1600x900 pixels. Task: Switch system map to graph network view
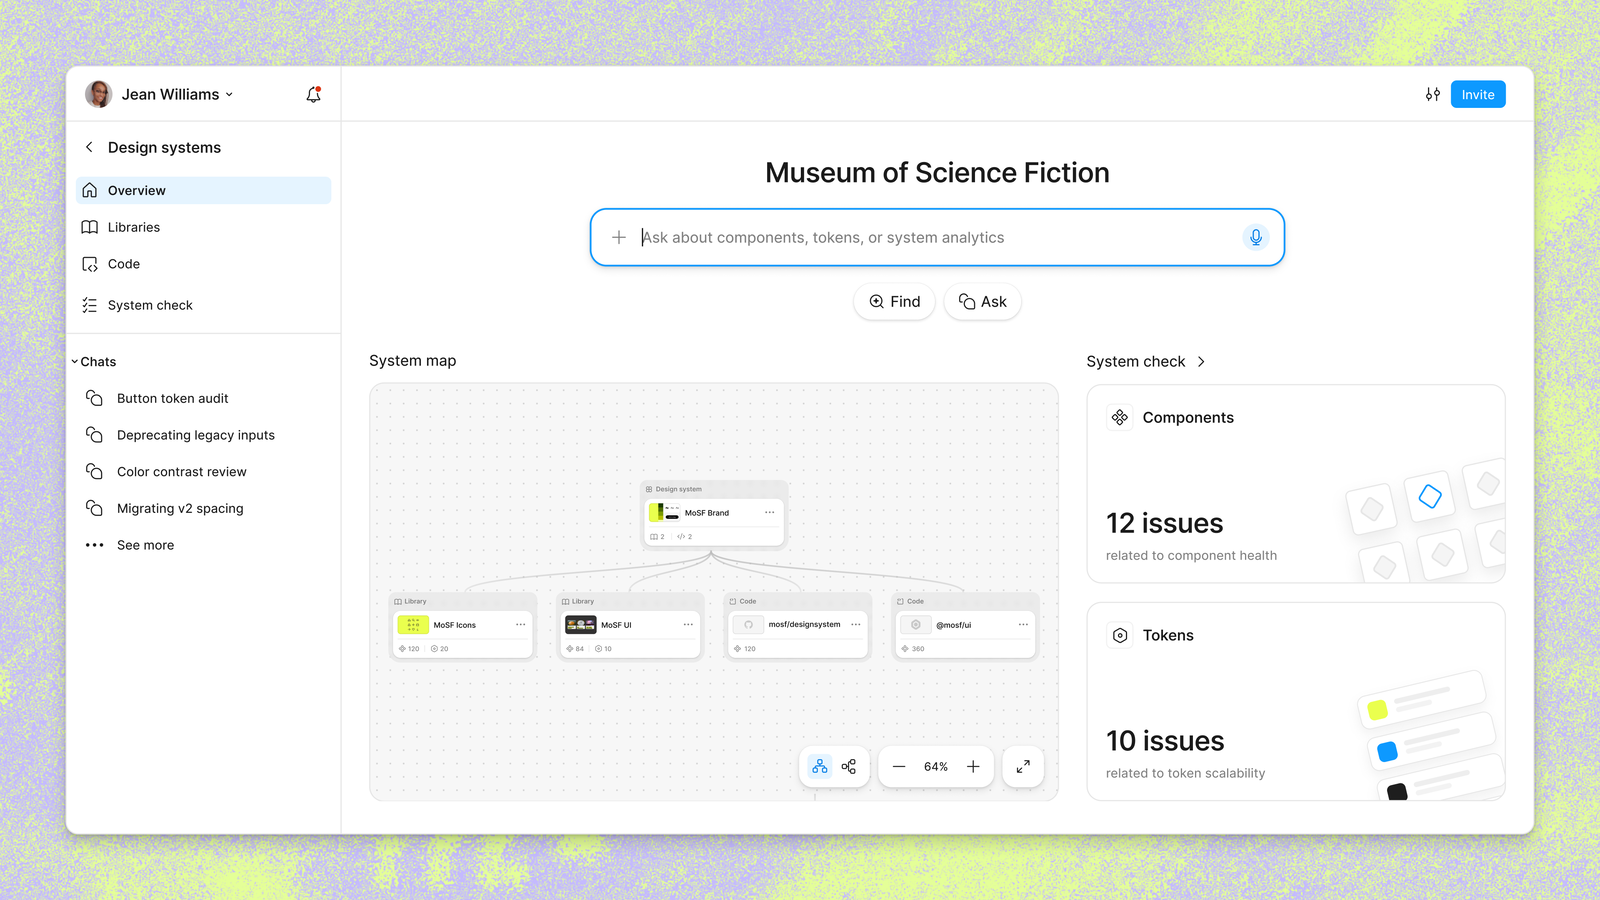click(849, 767)
